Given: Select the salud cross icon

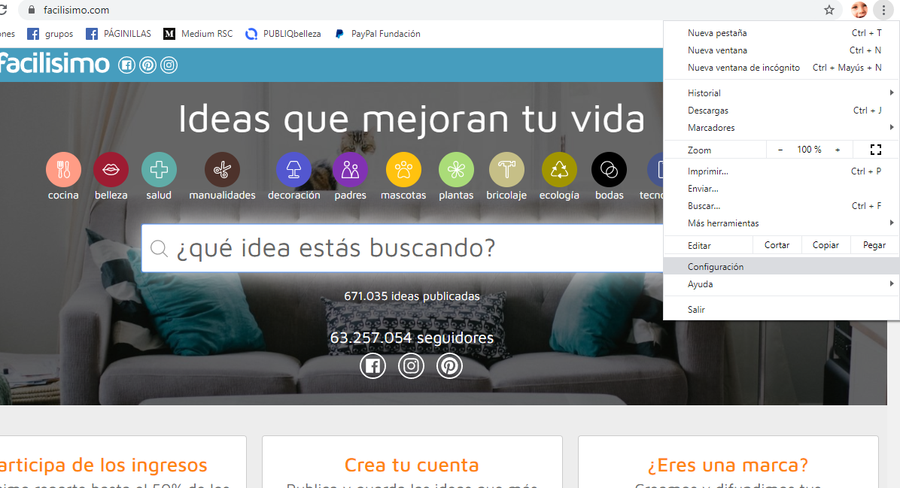Looking at the screenshot, I should click(x=159, y=170).
